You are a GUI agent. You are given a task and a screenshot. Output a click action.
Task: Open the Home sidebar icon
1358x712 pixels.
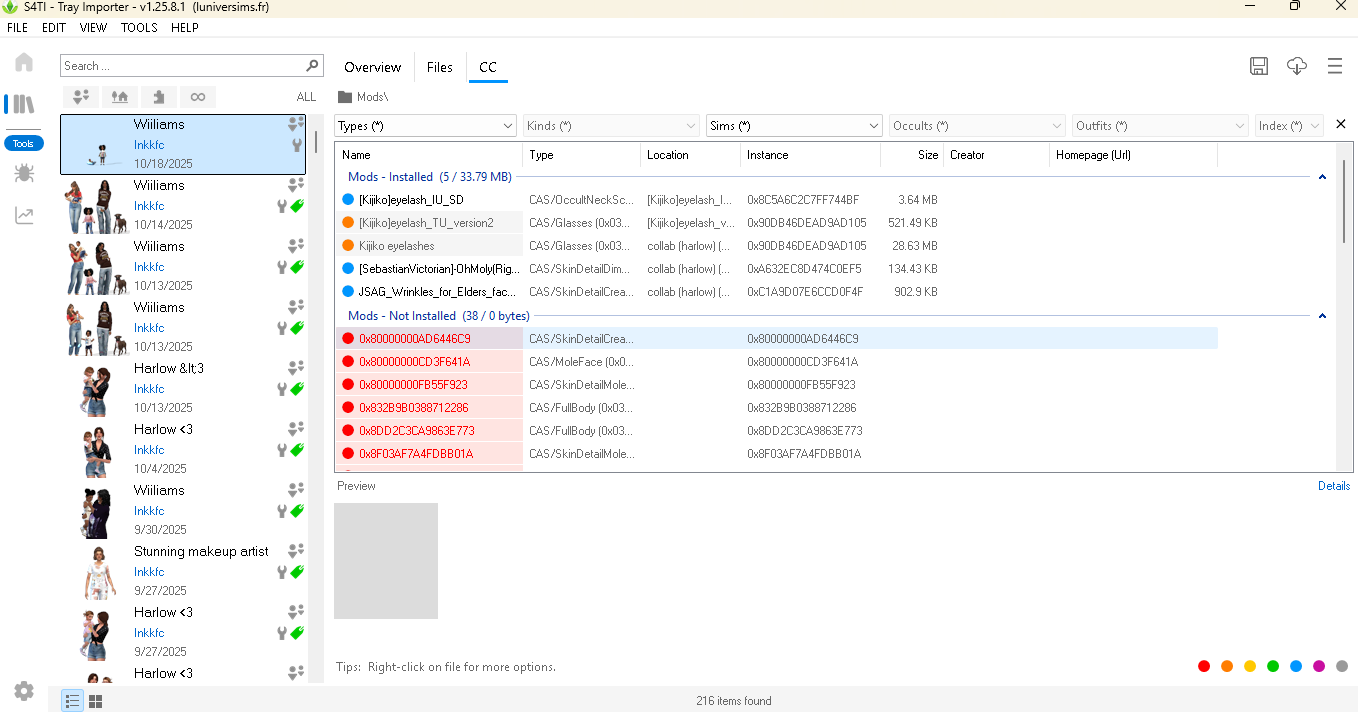(24, 63)
